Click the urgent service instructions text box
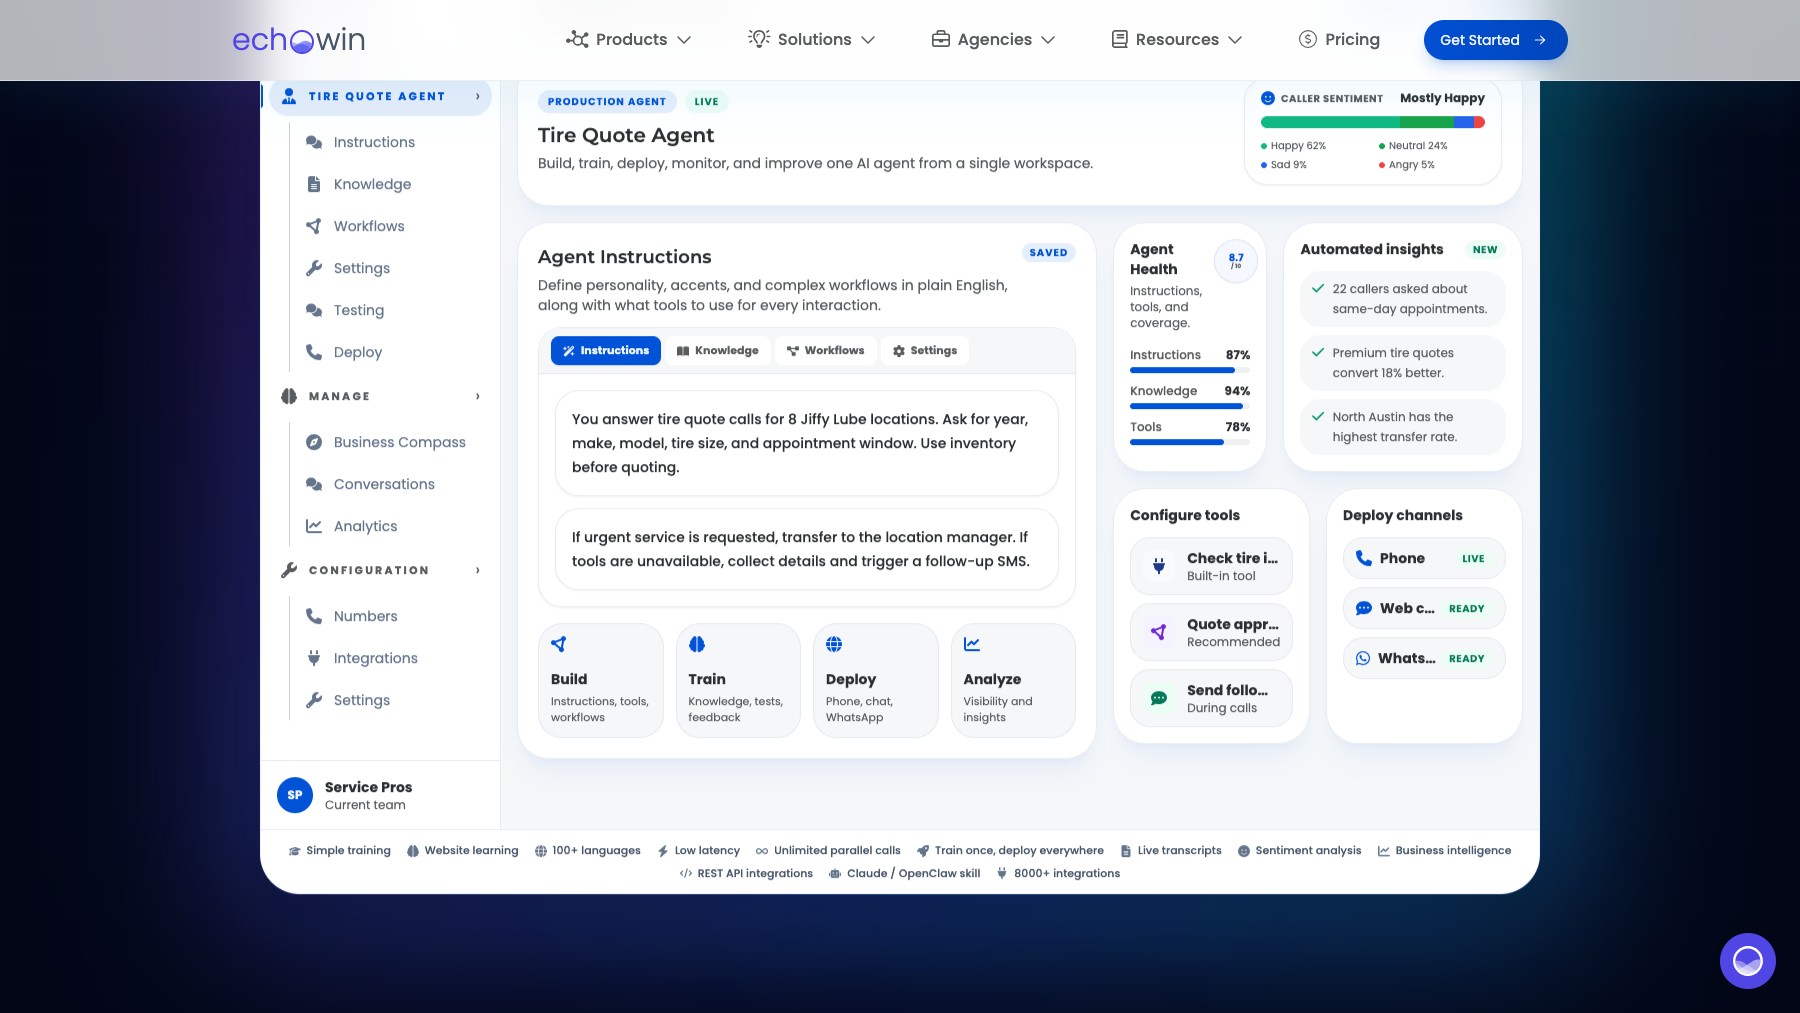The height and width of the screenshot is (1013, 1800). pos(806,549)
